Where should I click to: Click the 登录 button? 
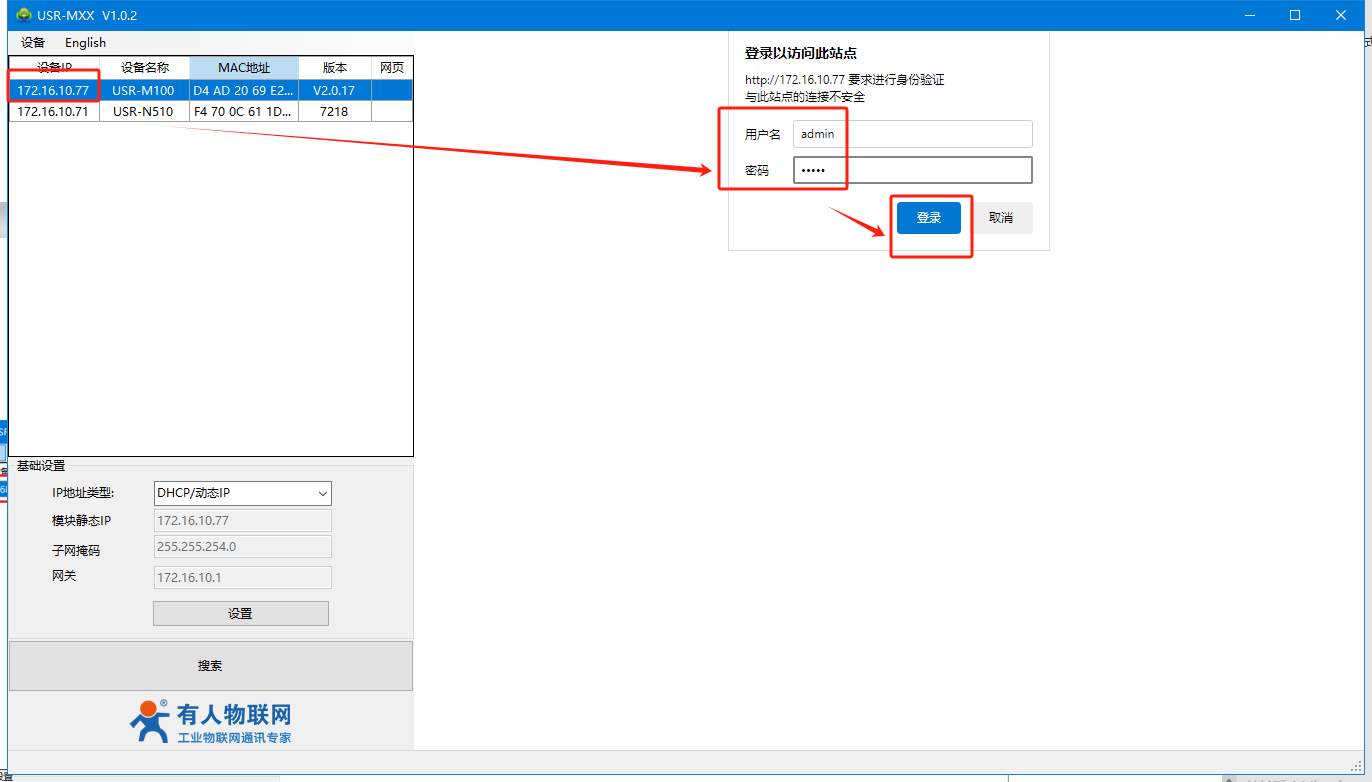tap(928, 218)
